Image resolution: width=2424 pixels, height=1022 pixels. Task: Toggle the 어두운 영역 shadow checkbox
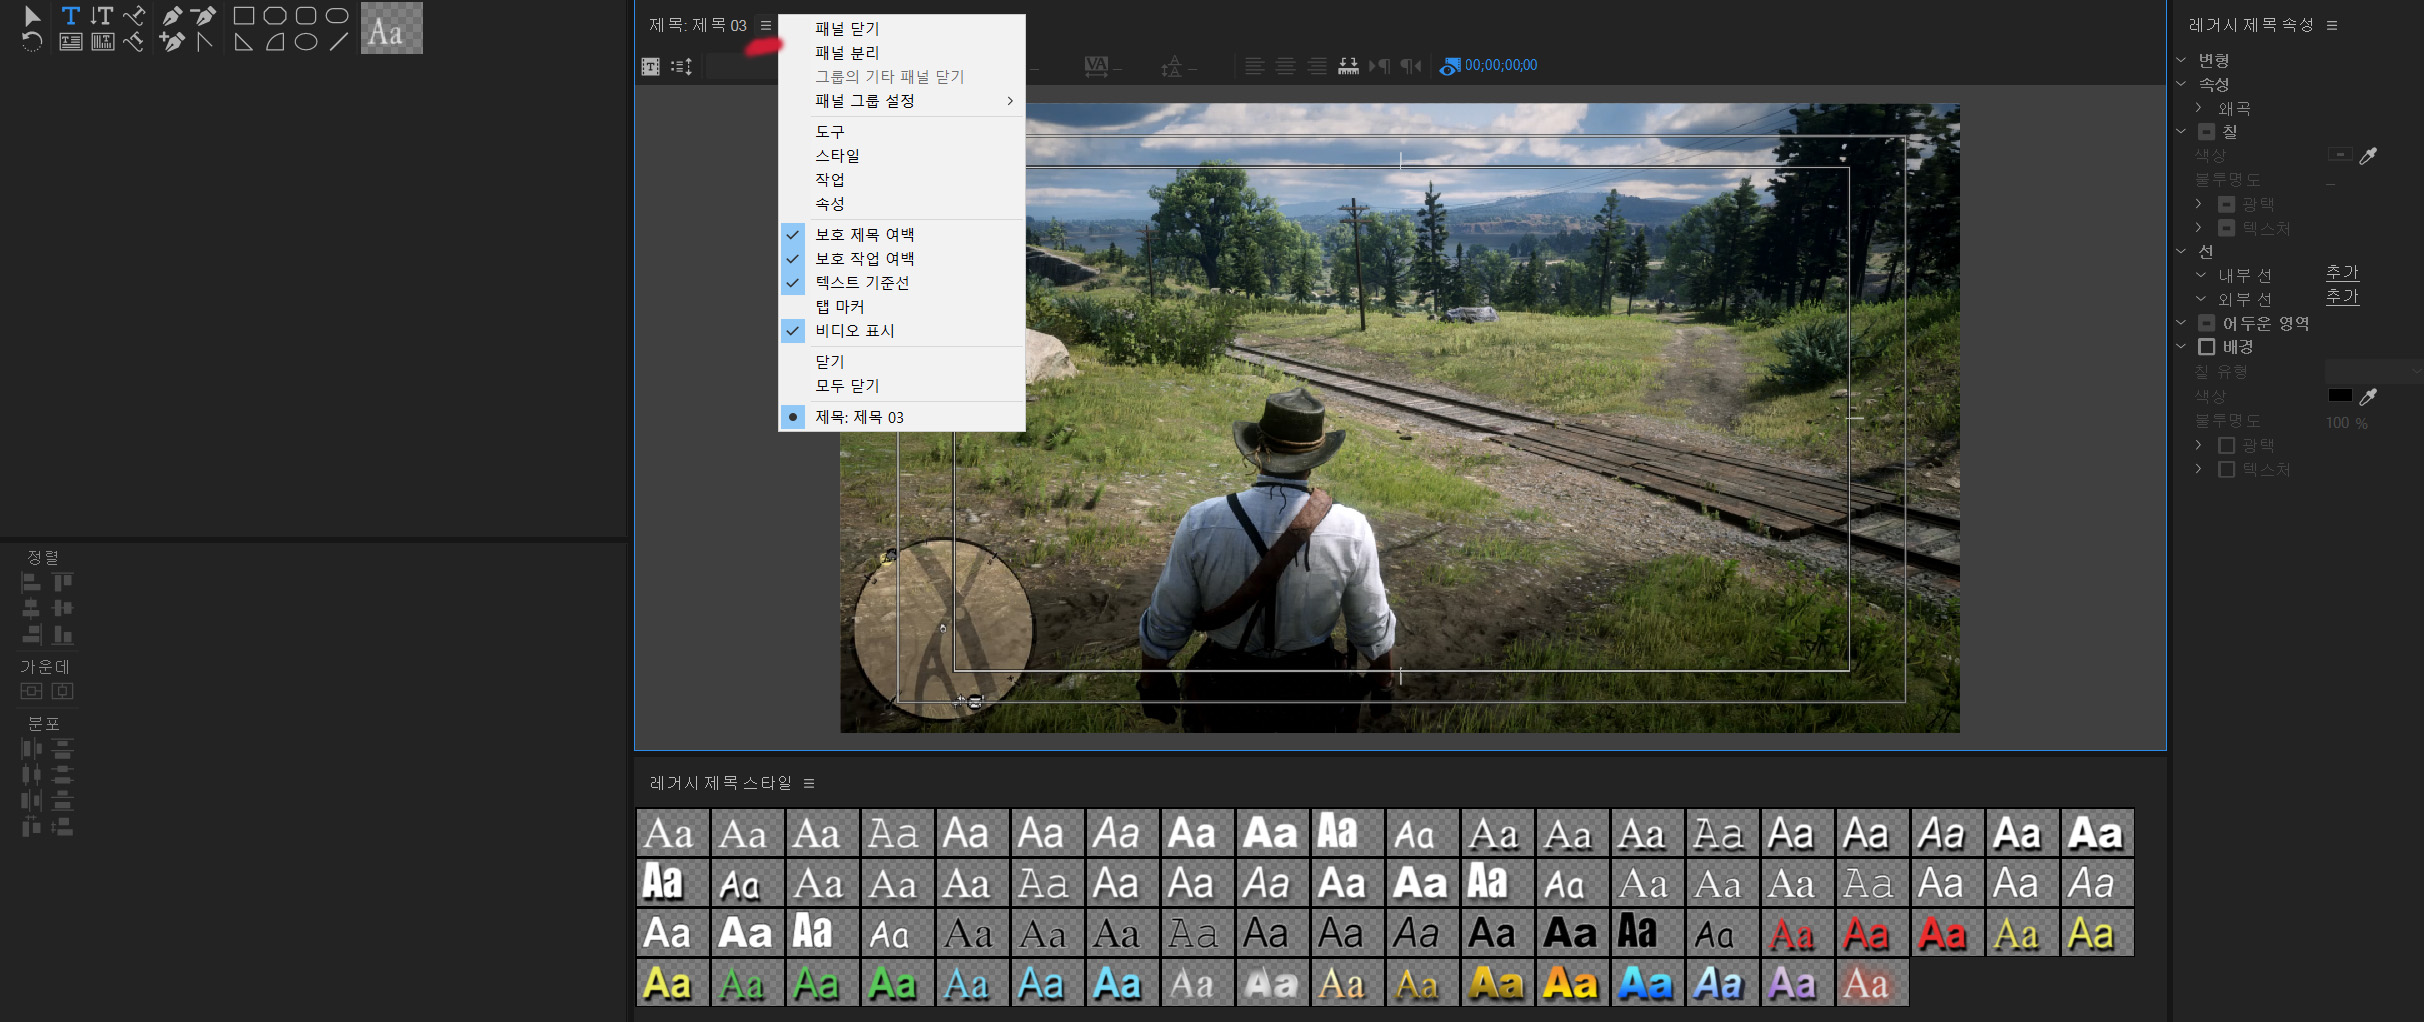click(x=2207, y=323)
